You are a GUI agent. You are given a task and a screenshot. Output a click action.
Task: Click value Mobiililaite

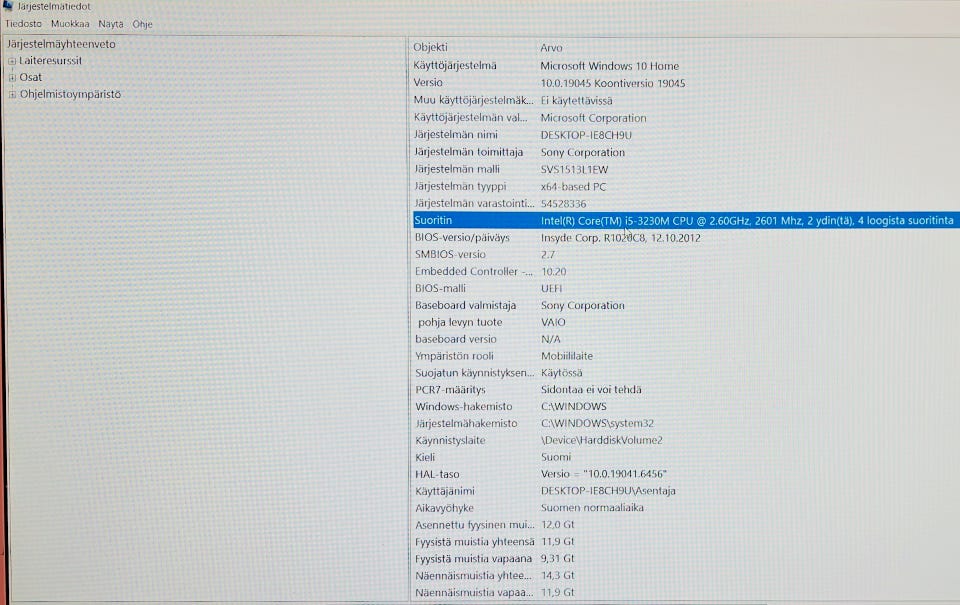567,356
